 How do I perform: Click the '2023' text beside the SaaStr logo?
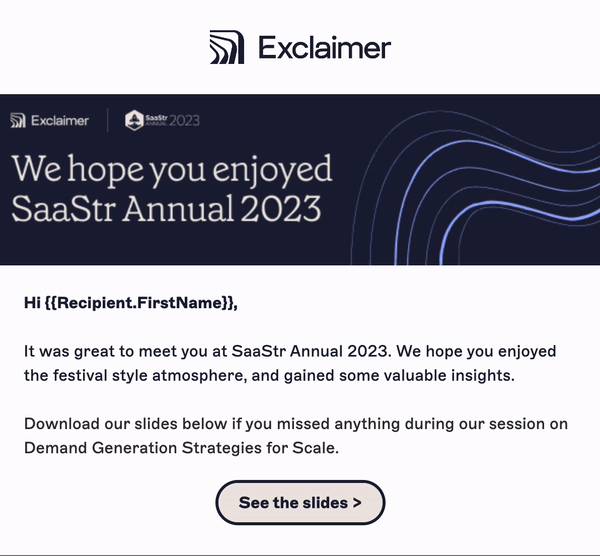click(184, 121)
